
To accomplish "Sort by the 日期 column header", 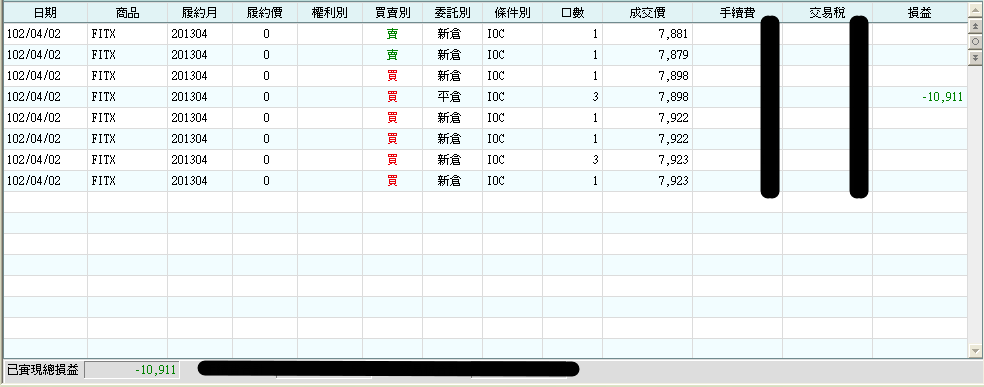I will 46,13.
